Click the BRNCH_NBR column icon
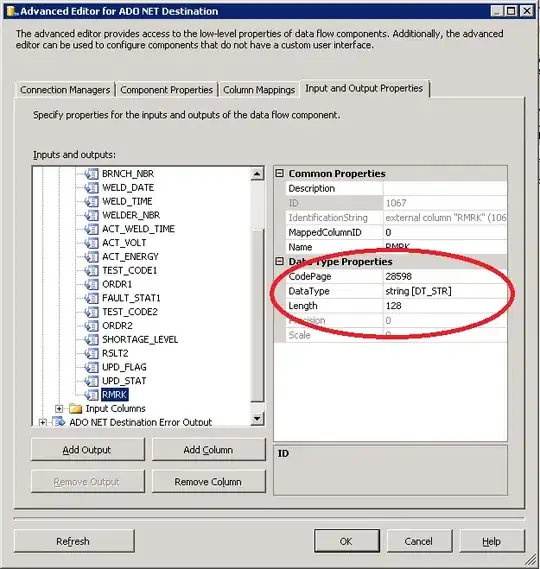Viewport: 540px width, 569px height. [91, 174]
